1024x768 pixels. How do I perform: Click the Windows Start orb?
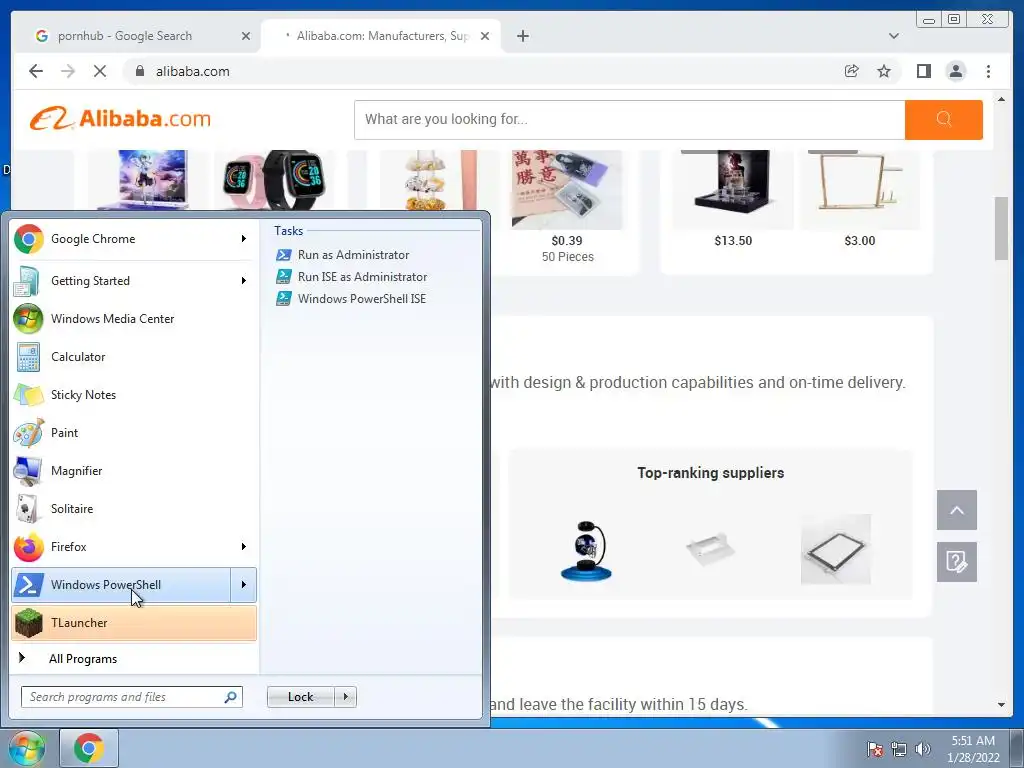click(x=26, y=748)
